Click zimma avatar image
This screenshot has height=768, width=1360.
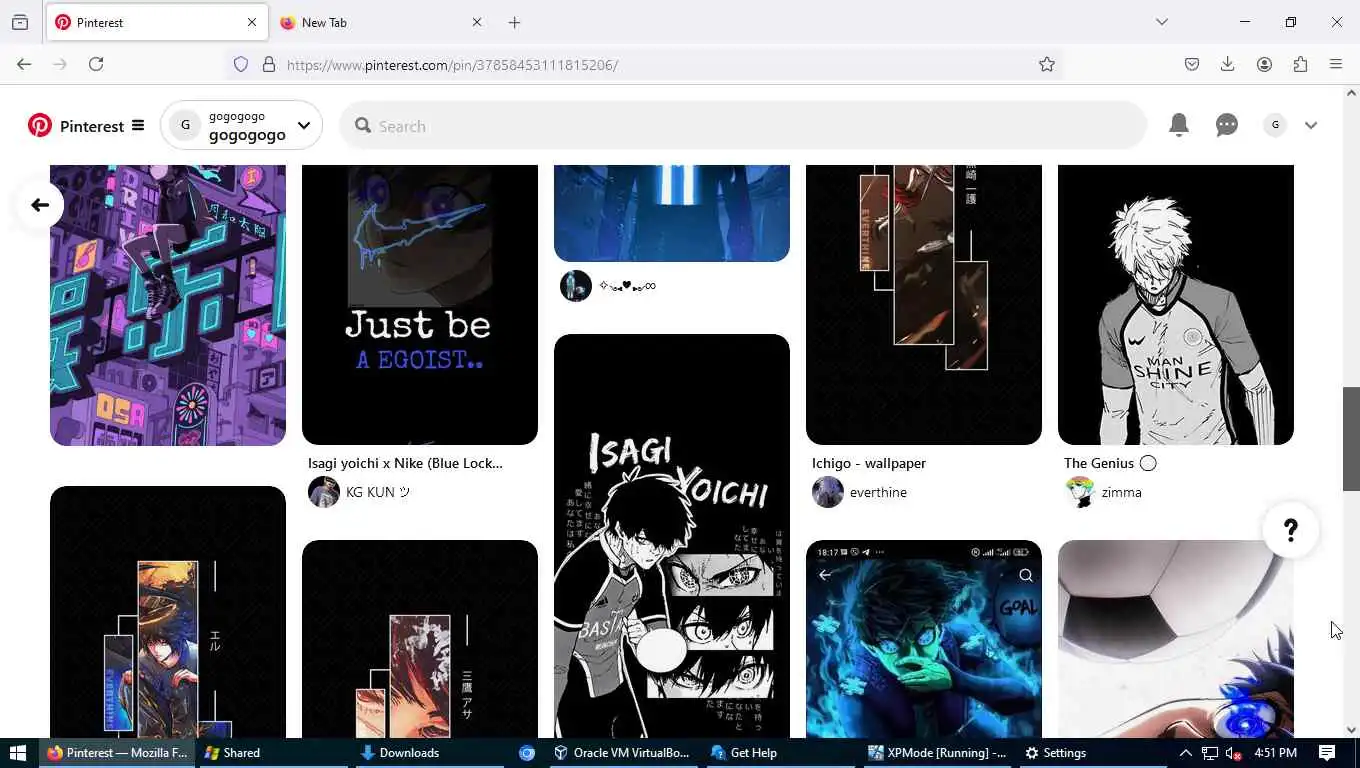1080,492
